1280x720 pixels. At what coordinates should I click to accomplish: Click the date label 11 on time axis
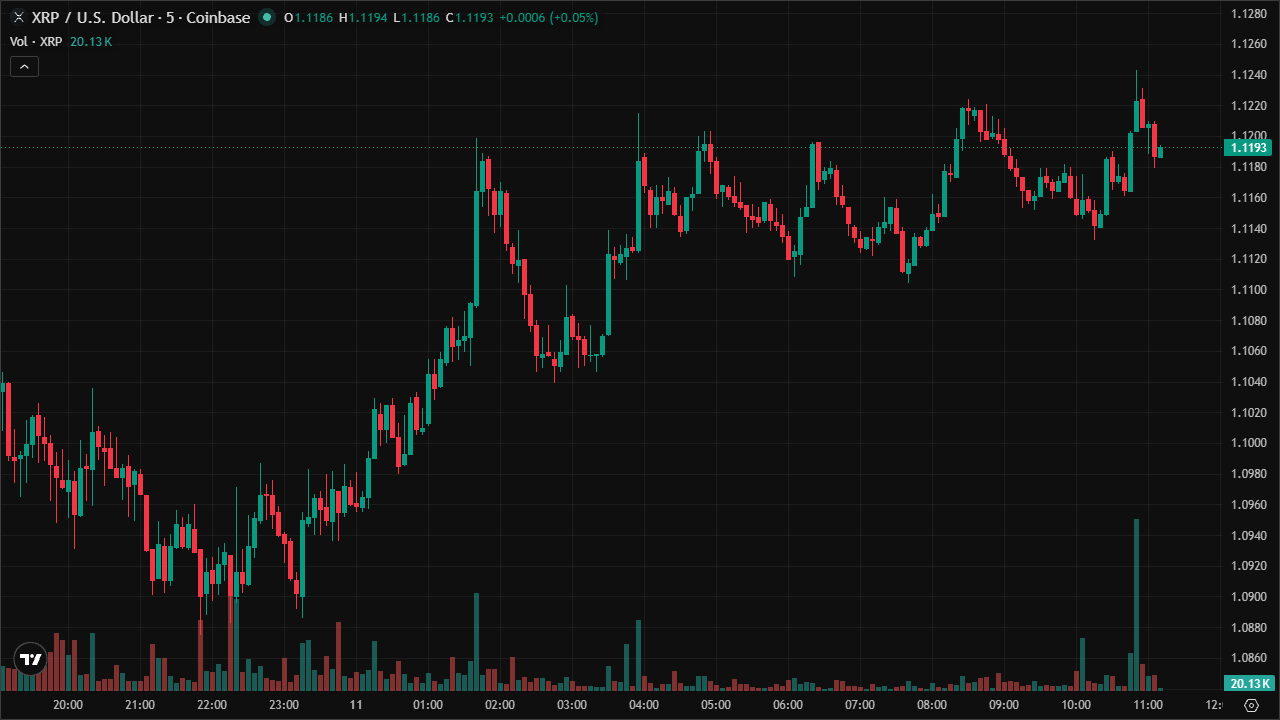point(356,705)
